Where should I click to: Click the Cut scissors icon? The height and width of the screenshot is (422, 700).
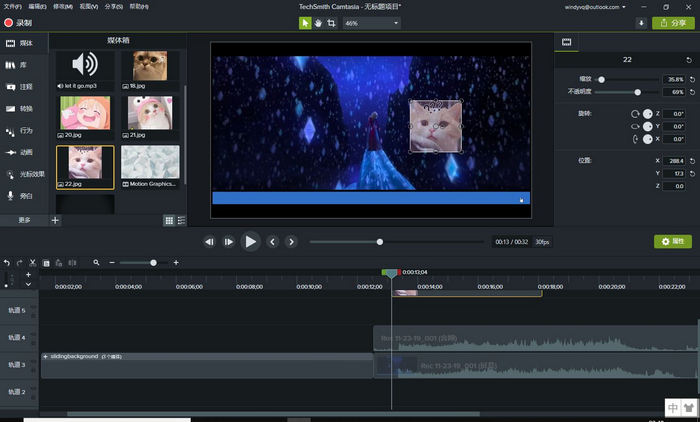tap(32, 263)
